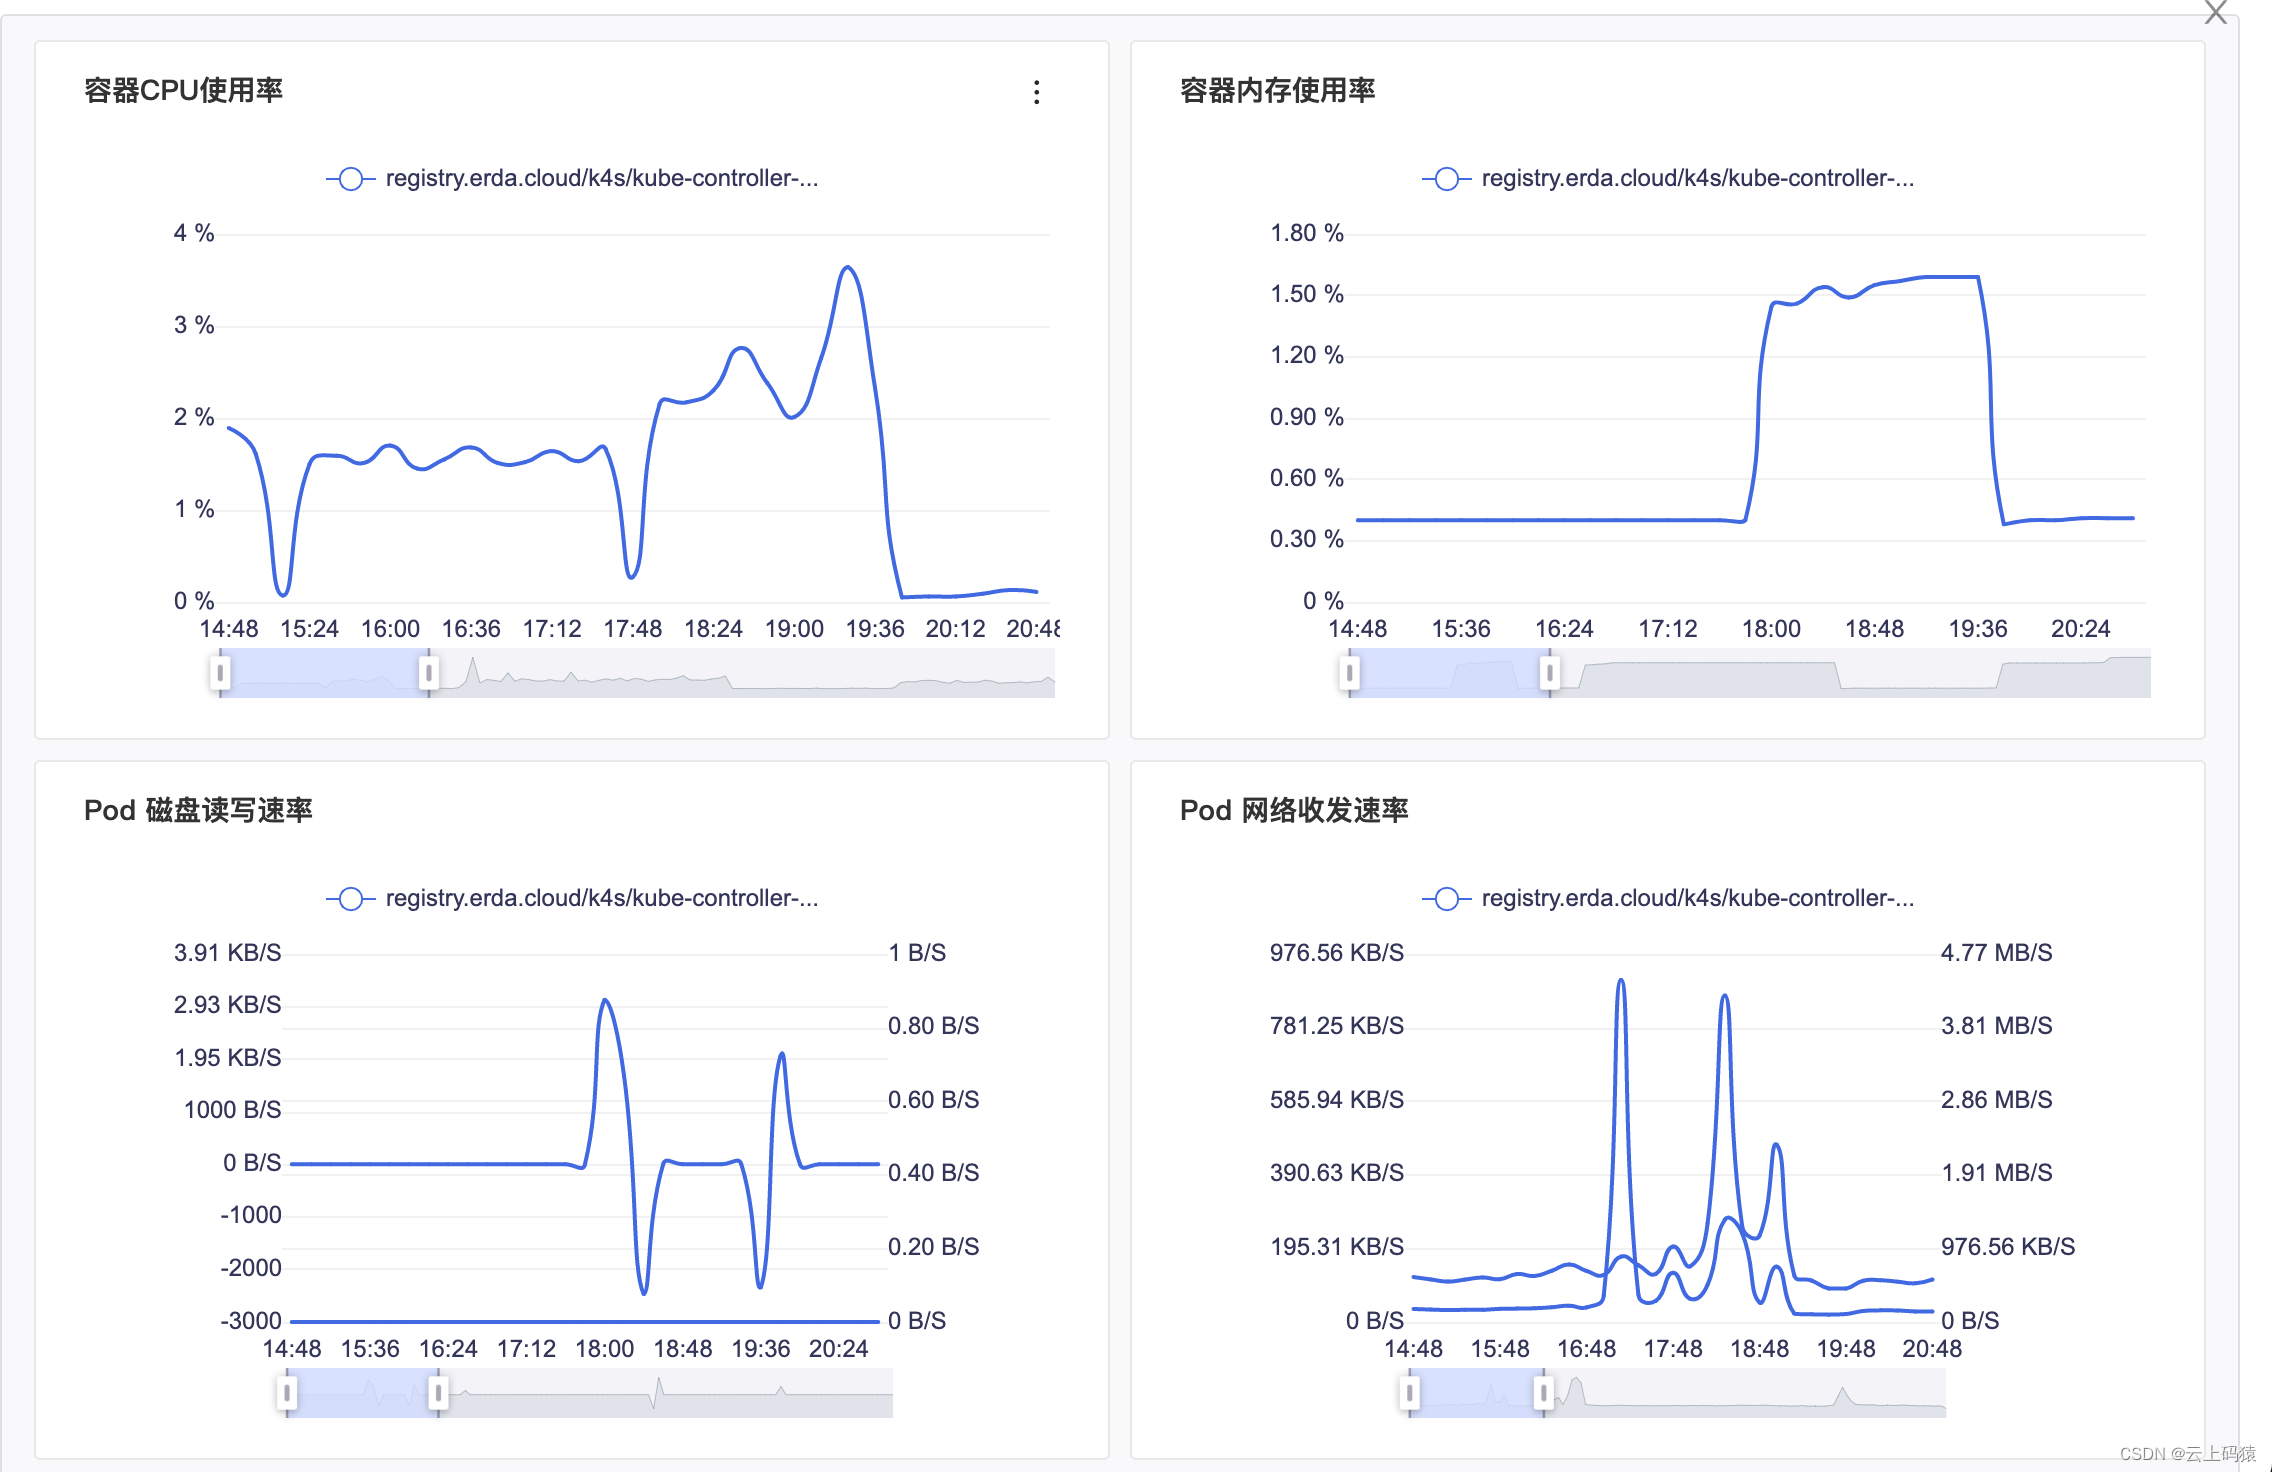Click the CPU chart zoom slider left handle
The image size is (2272, 1472).
point(221,672)
